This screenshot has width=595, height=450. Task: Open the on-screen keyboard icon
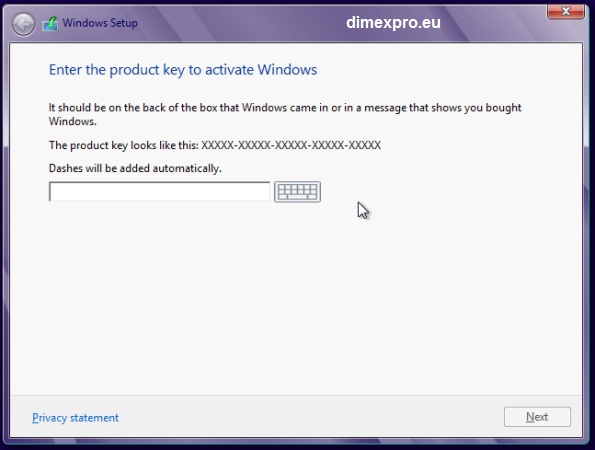[x=298, y=192]
